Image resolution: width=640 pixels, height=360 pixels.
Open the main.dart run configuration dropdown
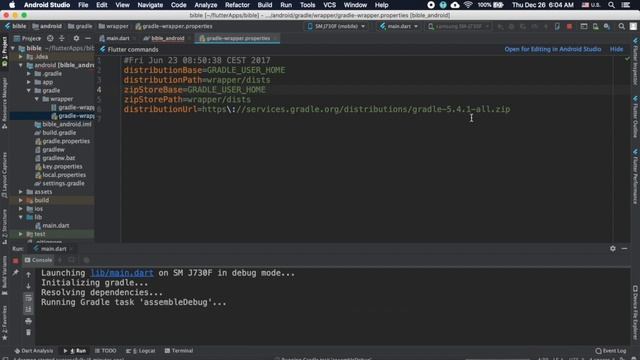pyautogui.click(x=399, y=27)
